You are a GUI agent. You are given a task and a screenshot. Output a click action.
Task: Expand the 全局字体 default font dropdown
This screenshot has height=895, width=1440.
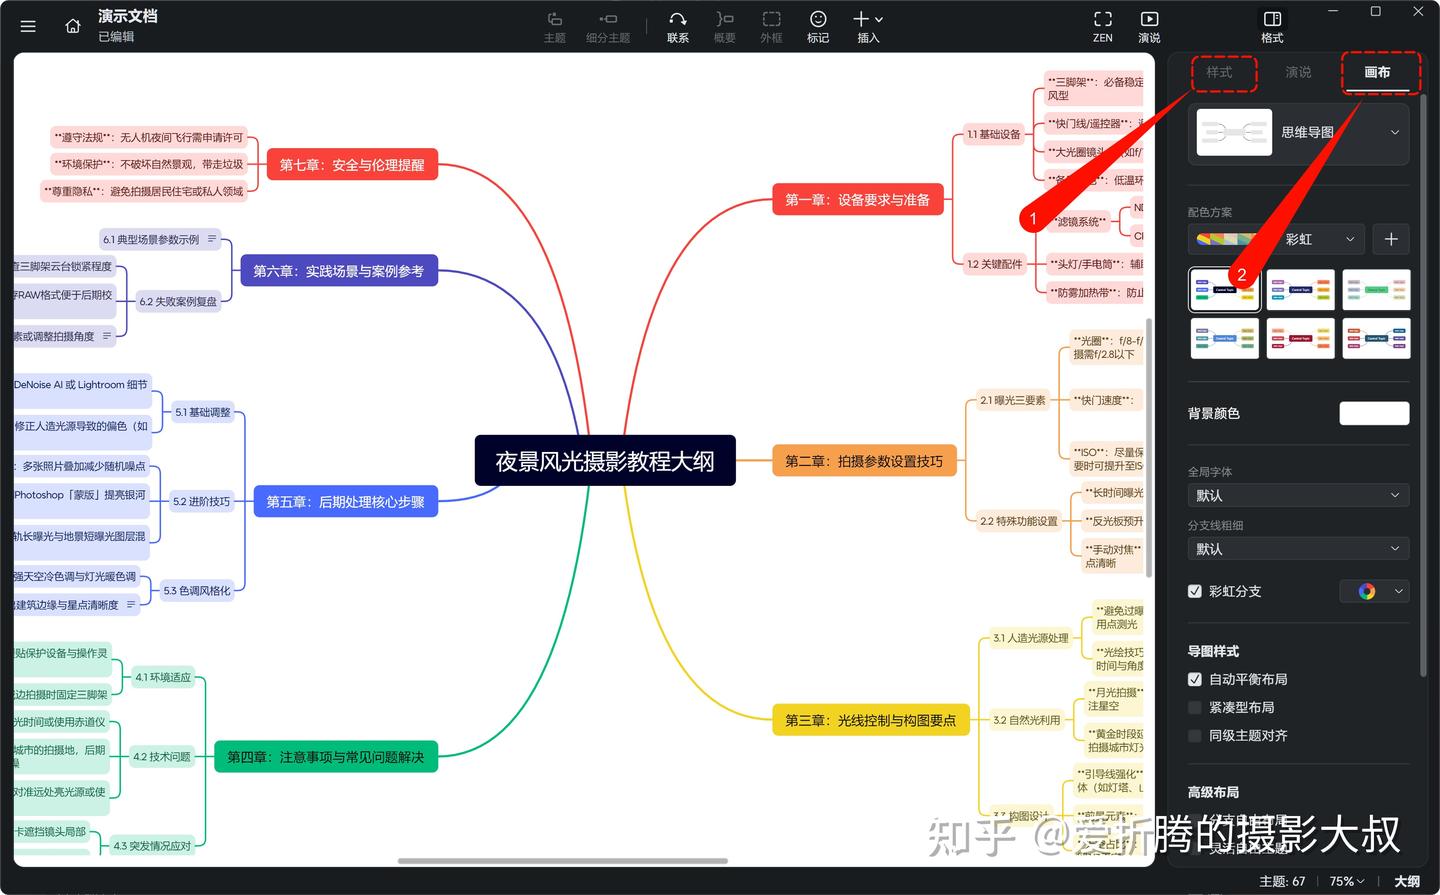pos(1298,495)
